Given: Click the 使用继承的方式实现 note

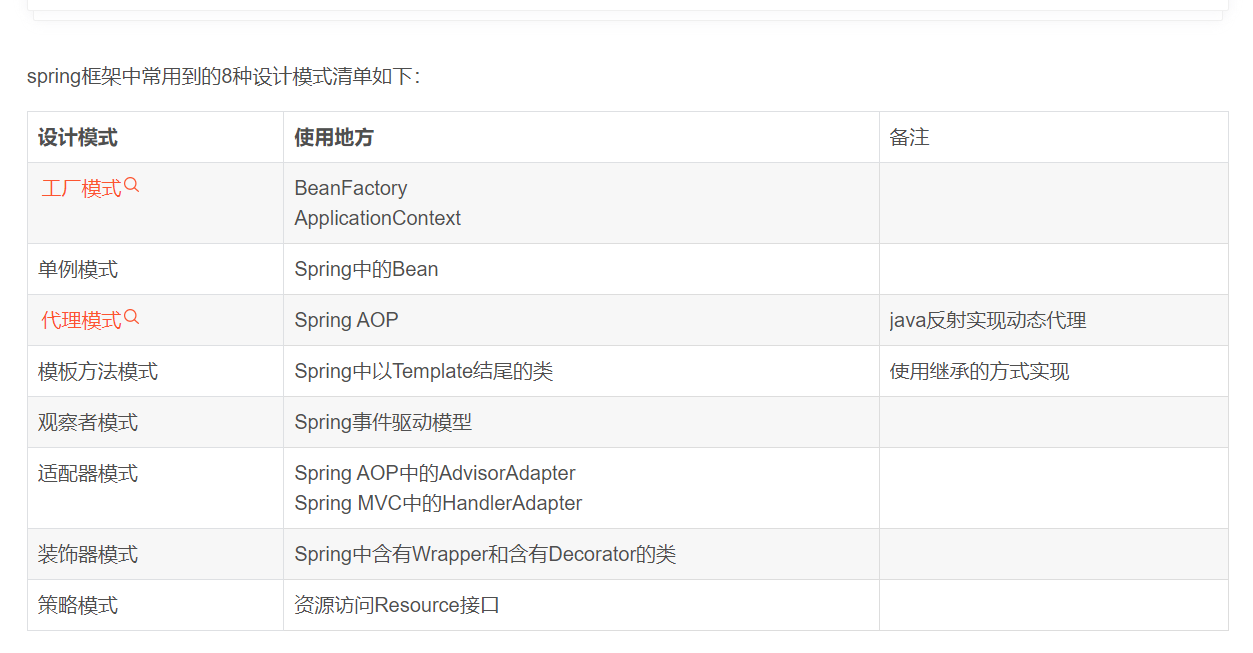Looking at the screenshot, I should point(979,372).
